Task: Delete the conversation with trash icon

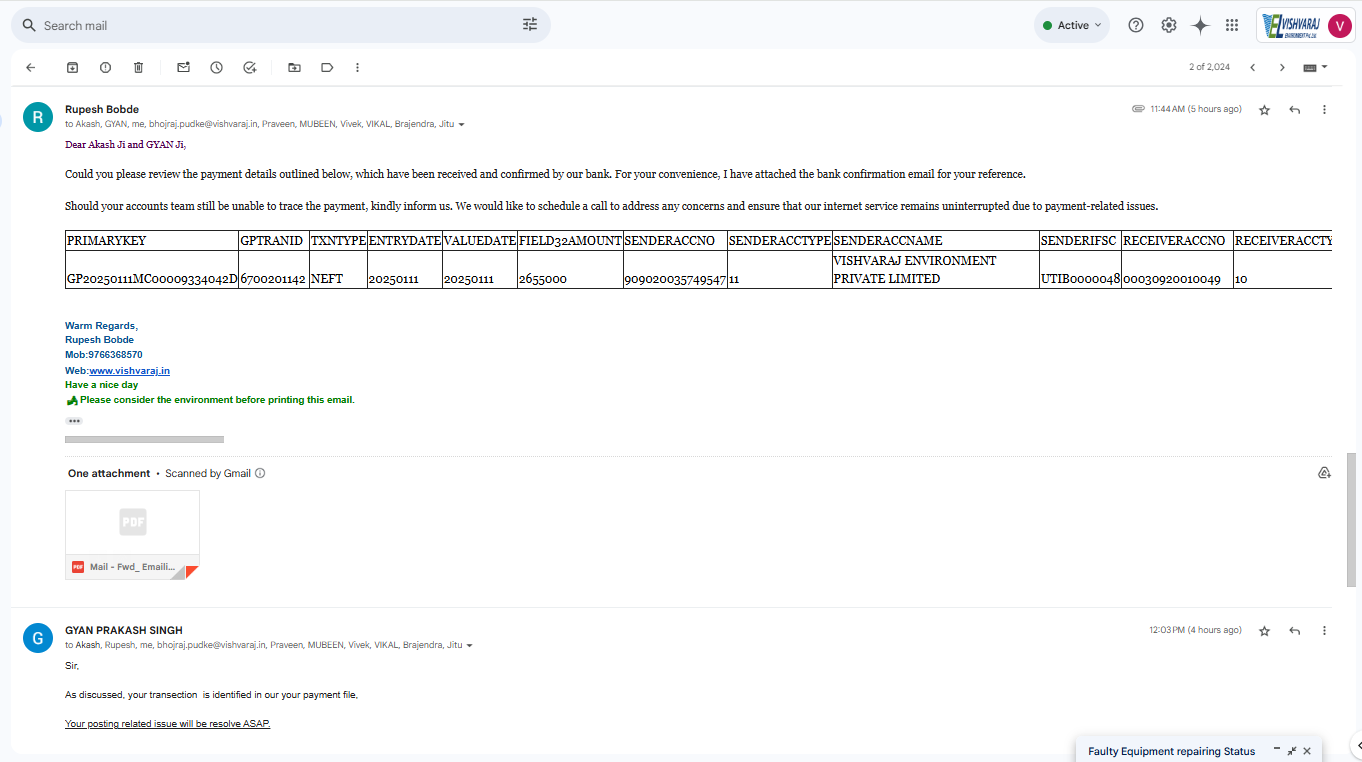Action: tap(138, 68)
